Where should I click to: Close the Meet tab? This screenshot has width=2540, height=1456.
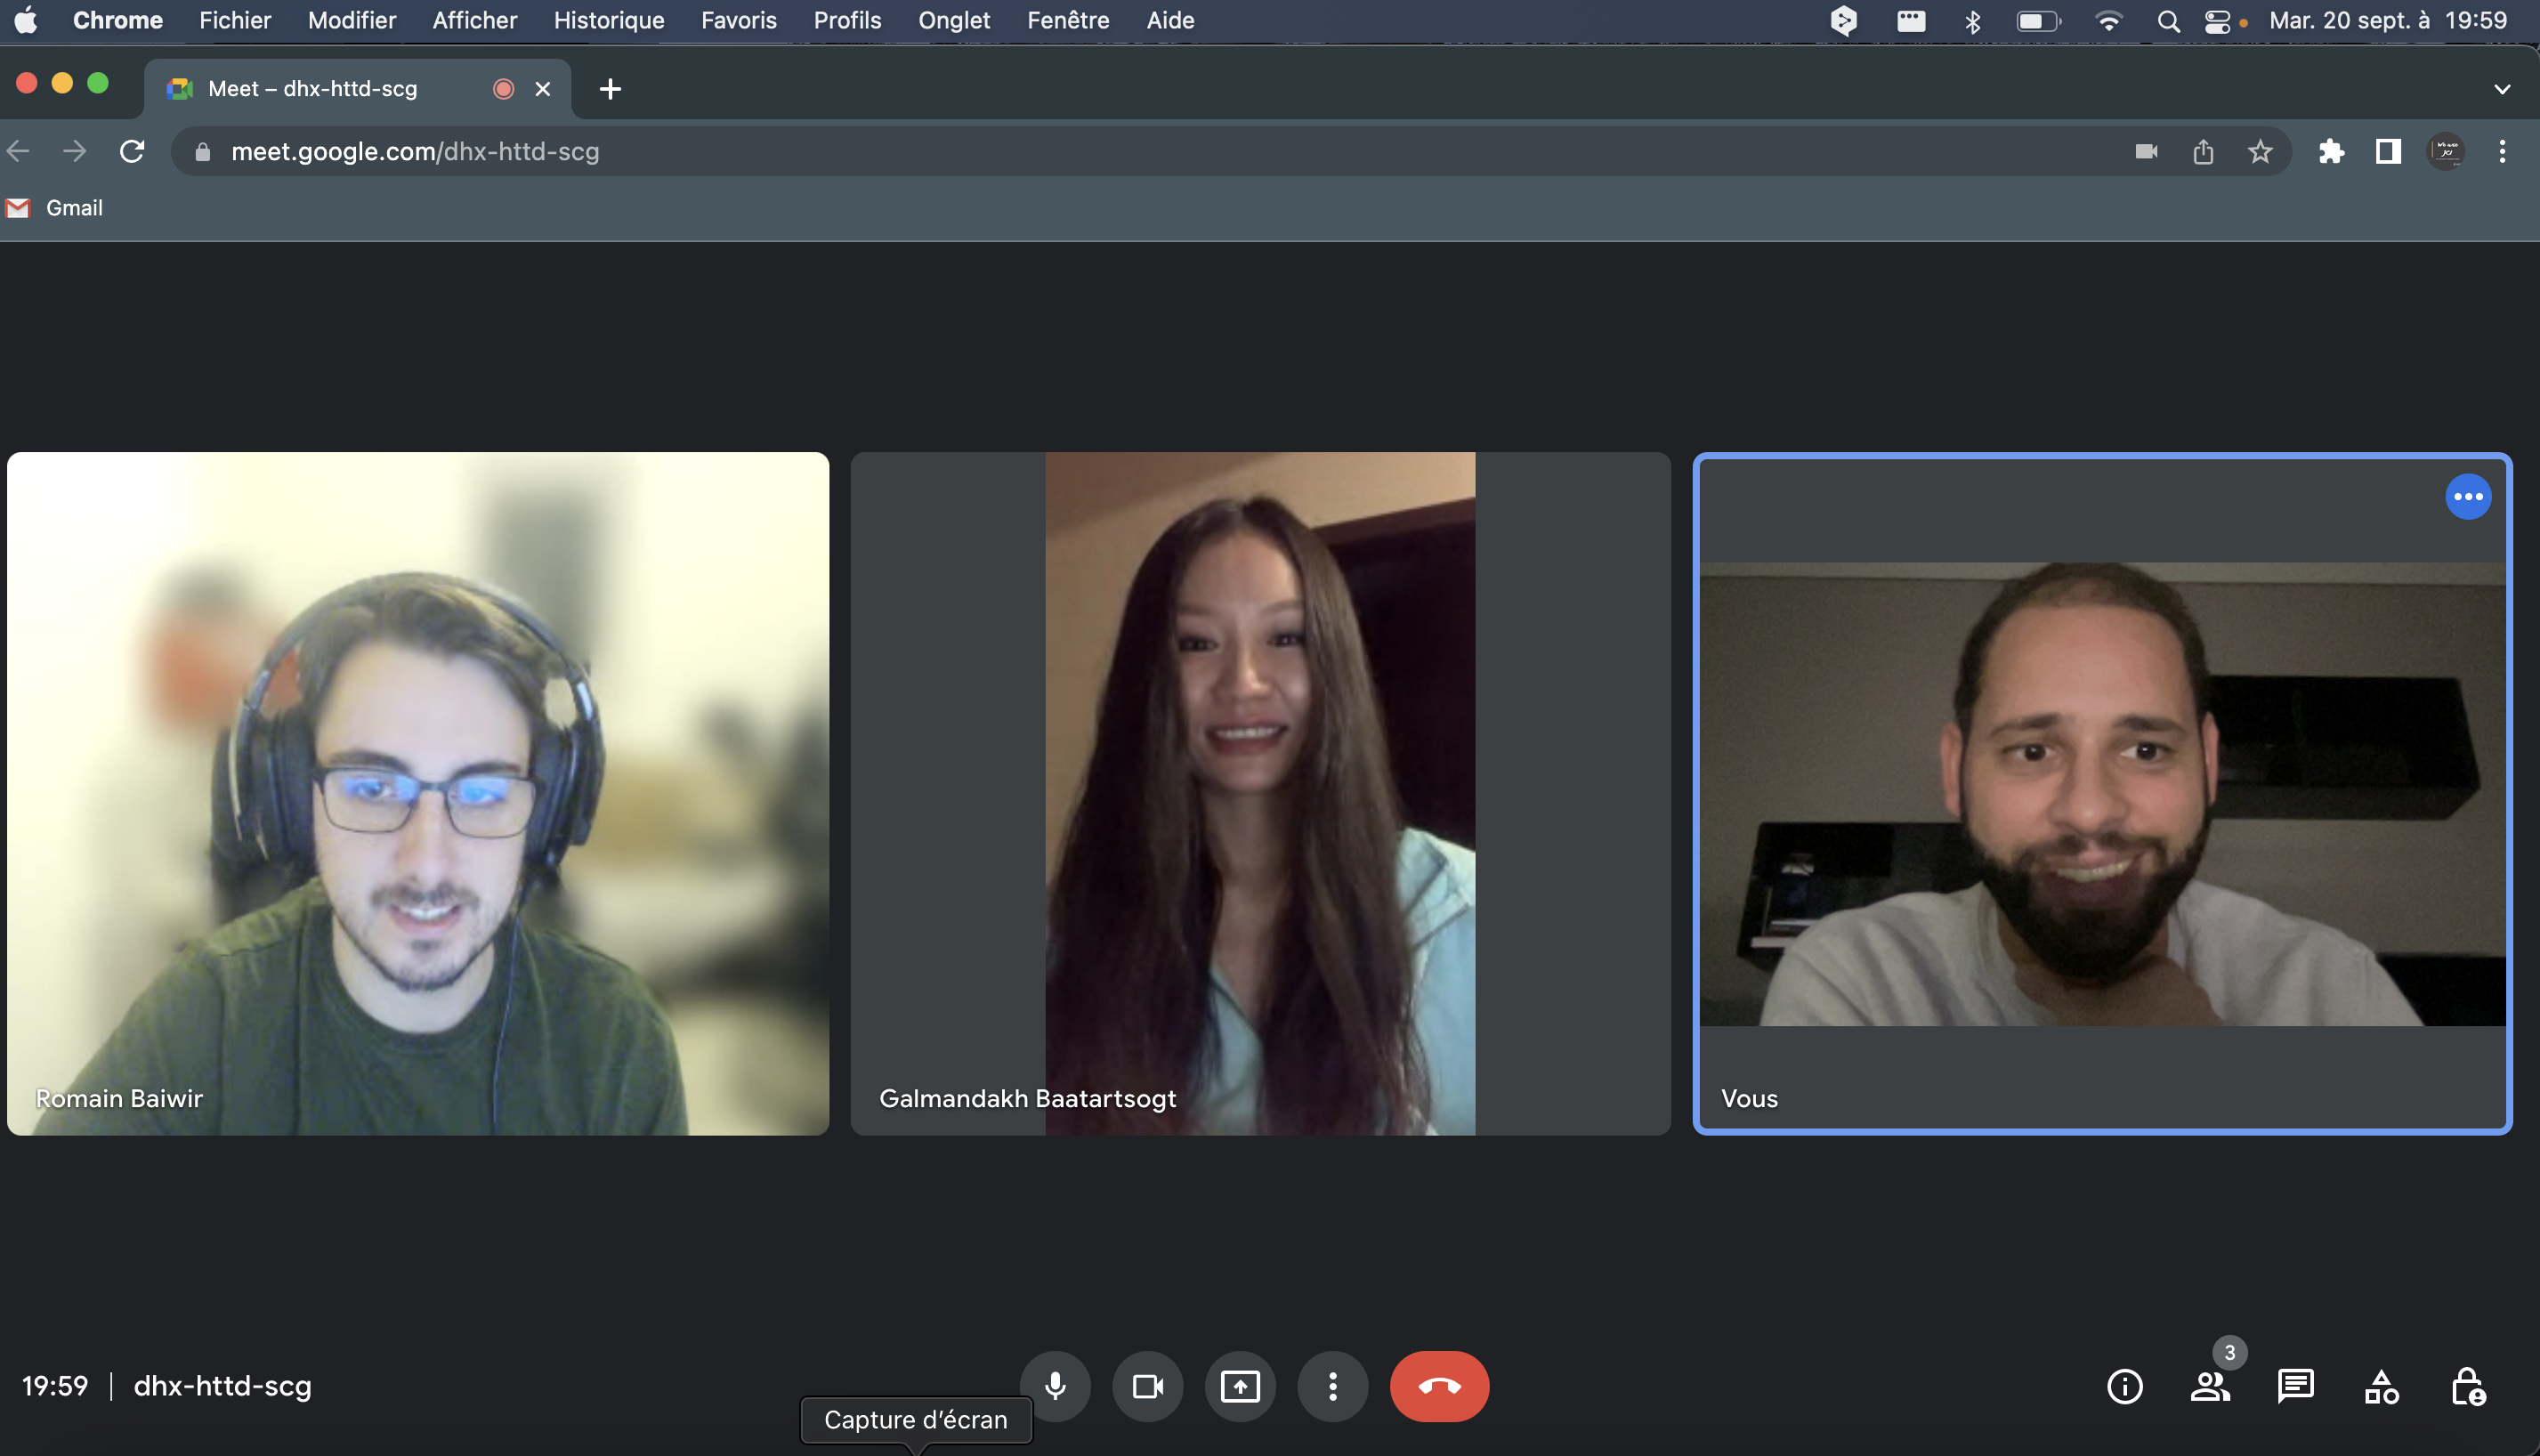543,89
